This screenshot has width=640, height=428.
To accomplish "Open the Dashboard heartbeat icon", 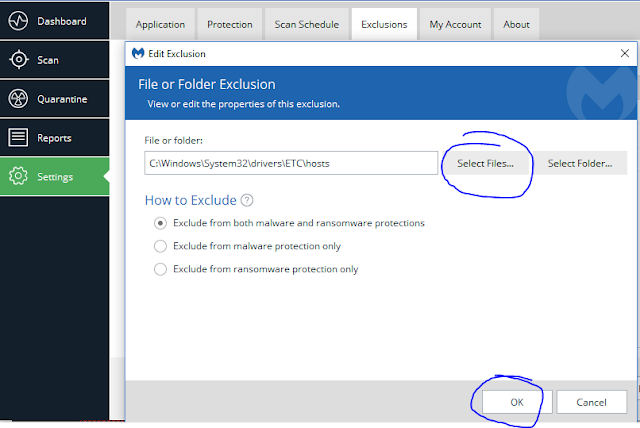I will coord(18,21).
